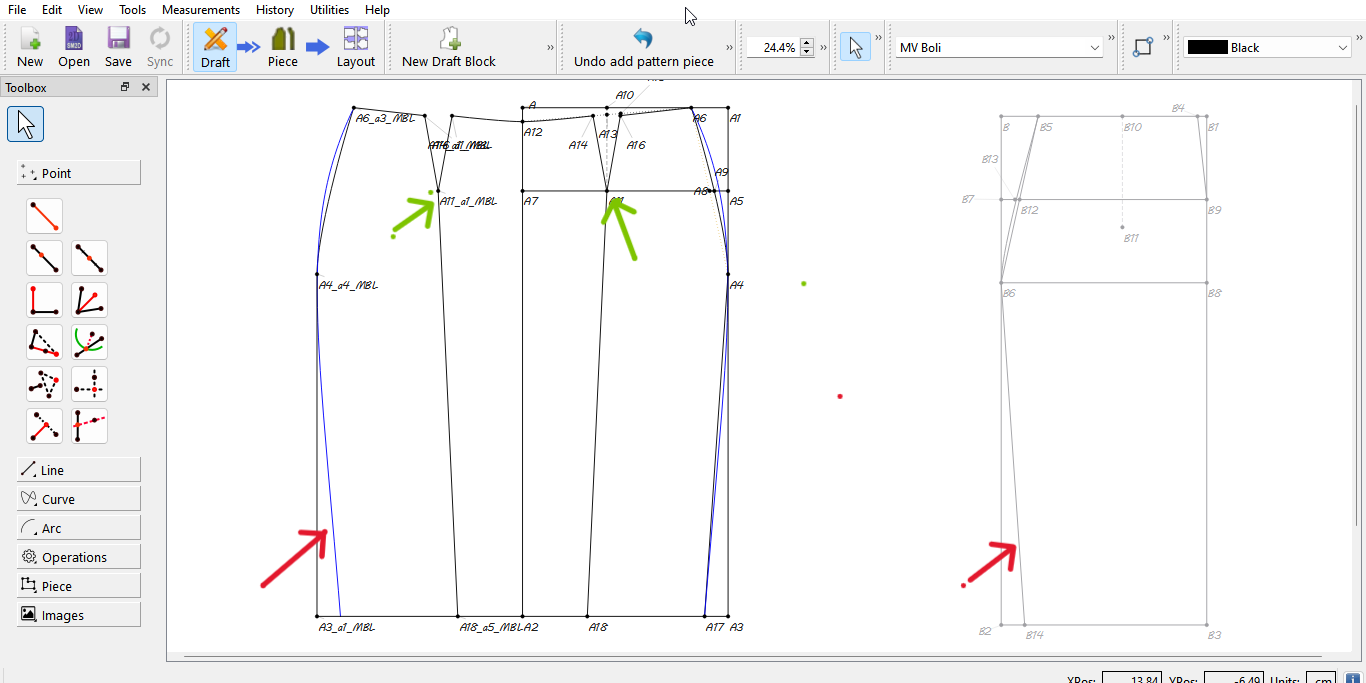Expand the Operations tools section

[79, 557]
